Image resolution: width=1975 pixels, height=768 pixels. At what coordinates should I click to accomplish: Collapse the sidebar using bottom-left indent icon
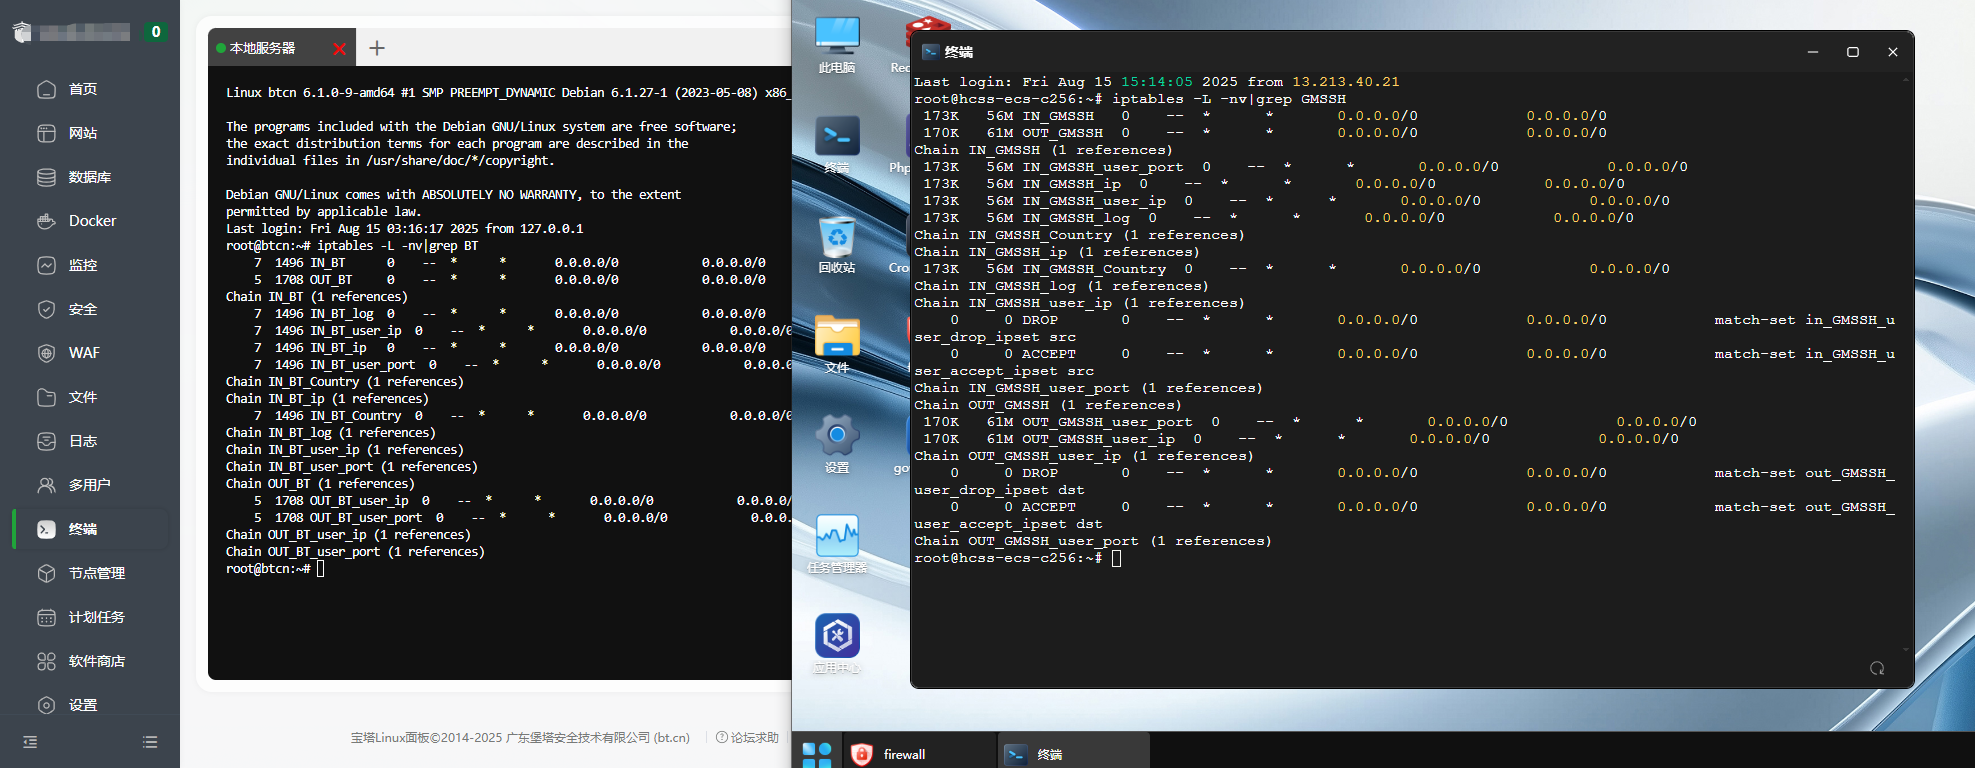30,742
